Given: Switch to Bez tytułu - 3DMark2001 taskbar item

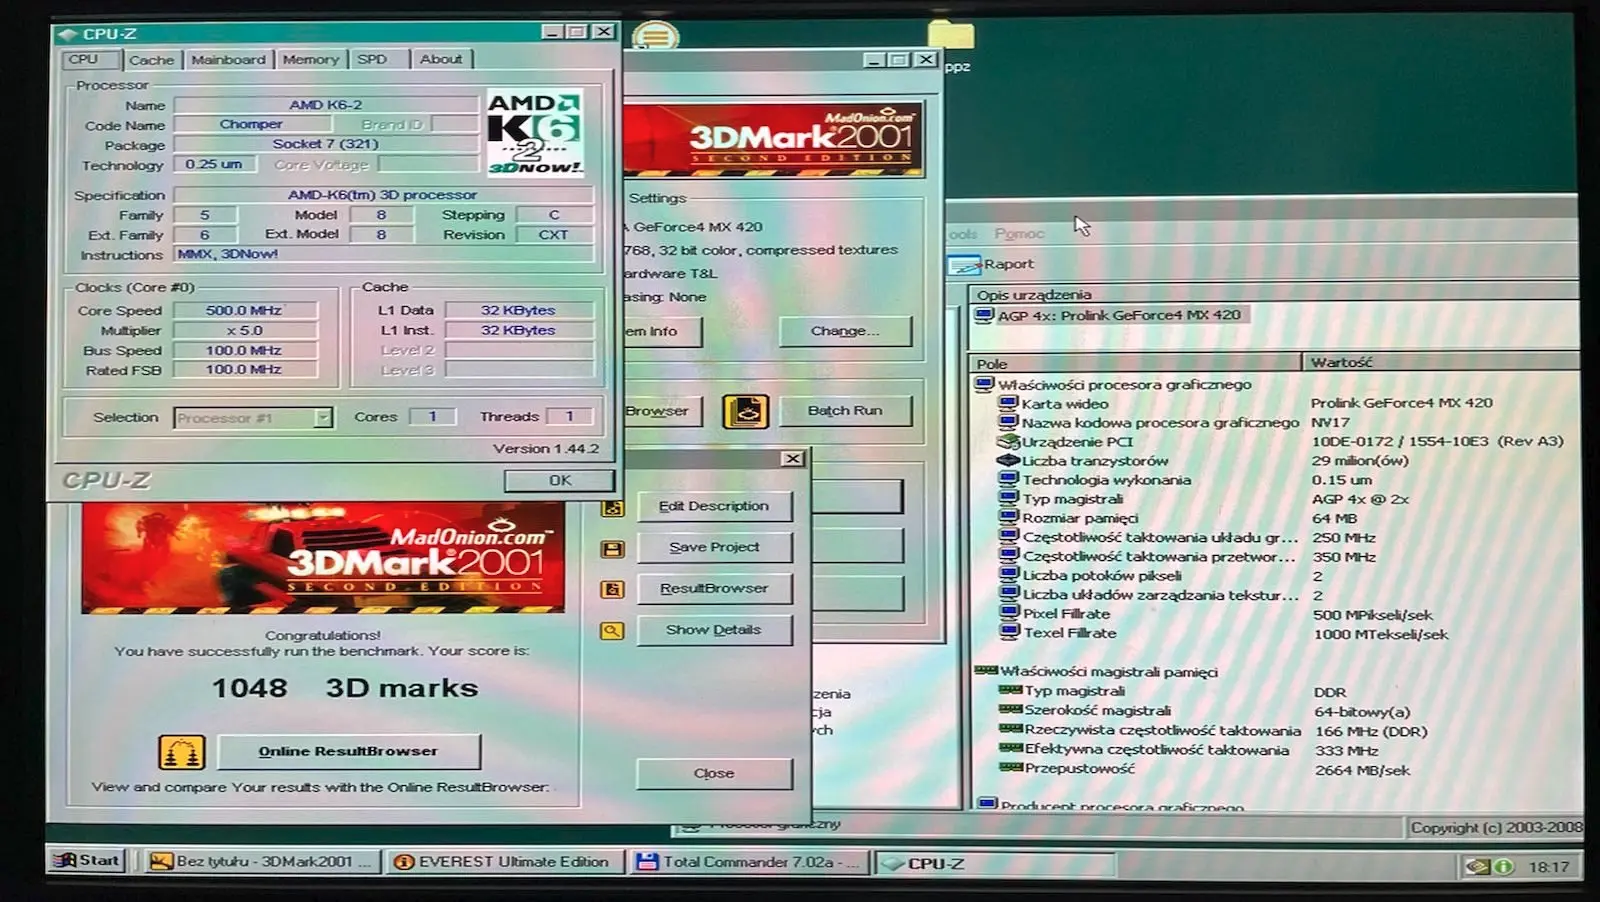Looking at the screenshot, I should click(x=263, y=862).
